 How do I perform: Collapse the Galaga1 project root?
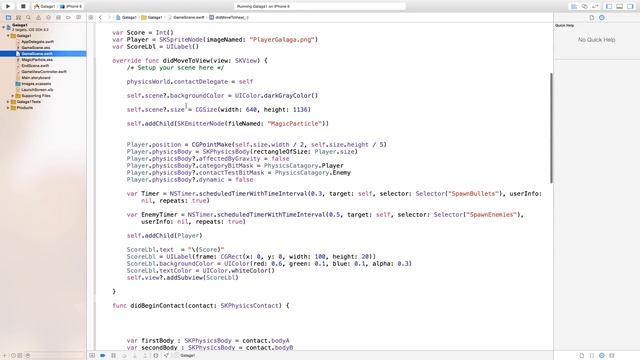pos(4,27)
